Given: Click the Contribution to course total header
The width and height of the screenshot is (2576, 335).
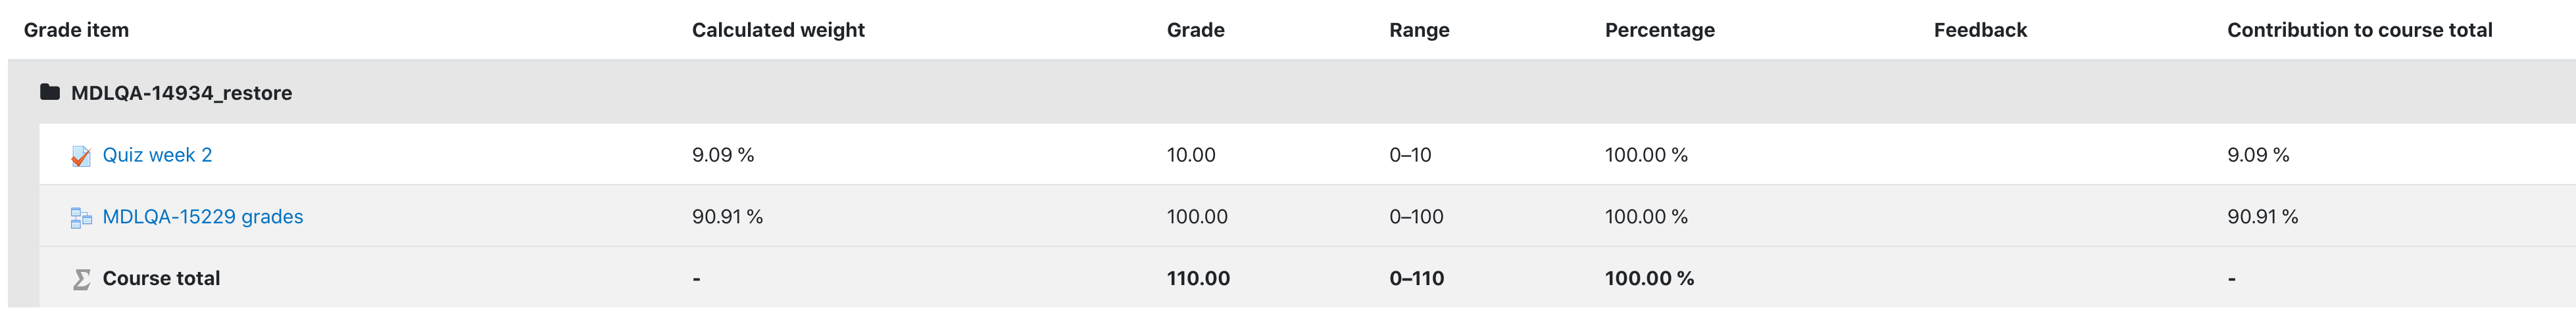Looking at the screenshot, I should 2359,30.
